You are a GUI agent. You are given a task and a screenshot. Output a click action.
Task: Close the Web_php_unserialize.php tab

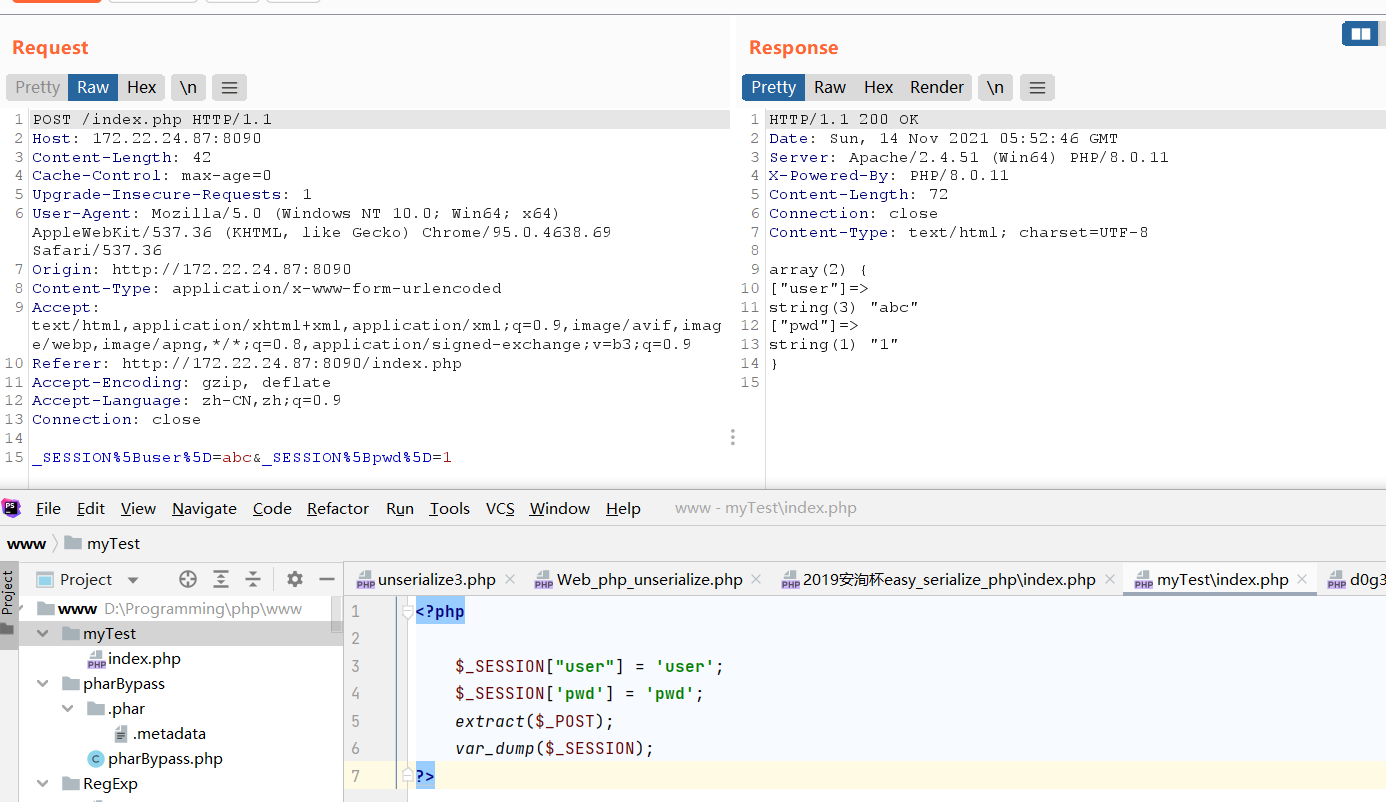click(756, 579)
